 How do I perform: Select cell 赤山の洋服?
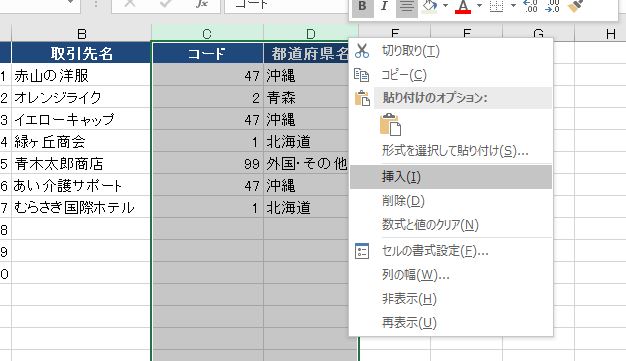point(81,75)
